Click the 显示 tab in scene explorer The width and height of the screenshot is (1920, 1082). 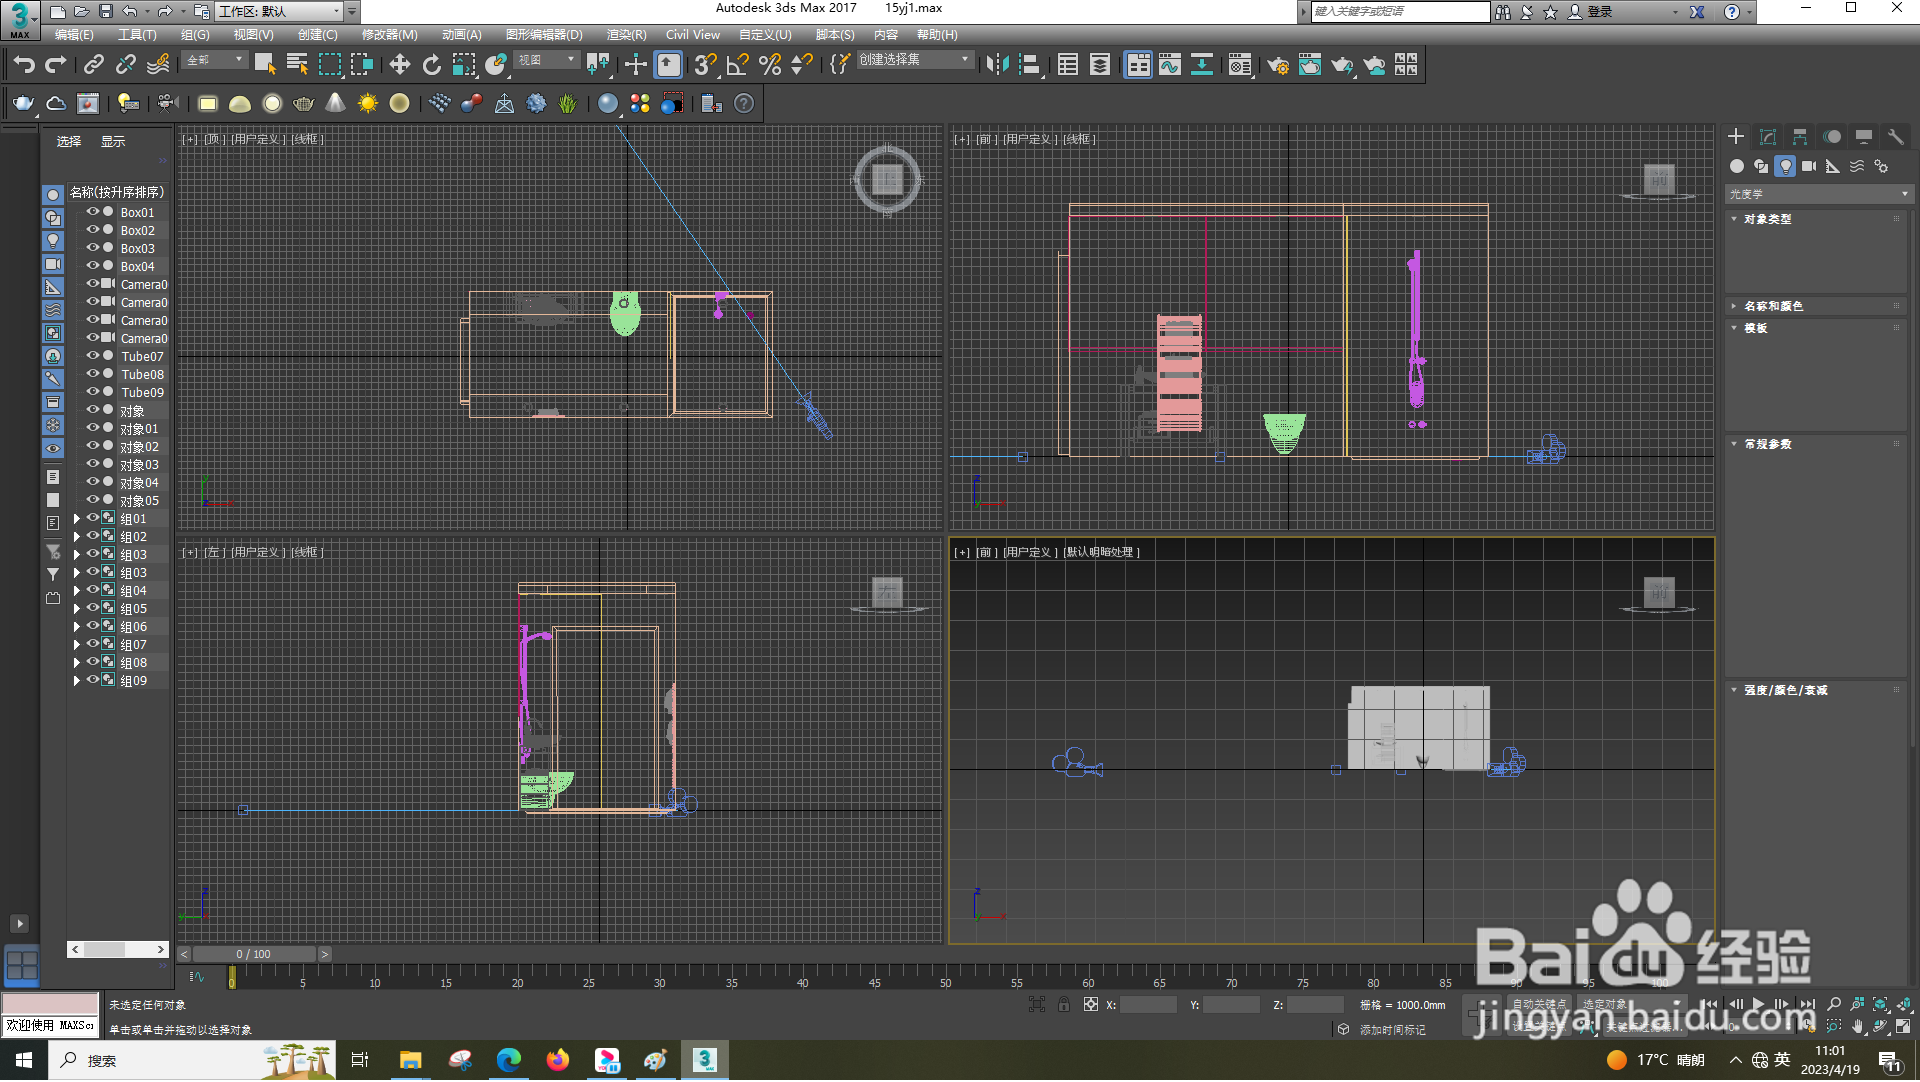tap(113, 142)
